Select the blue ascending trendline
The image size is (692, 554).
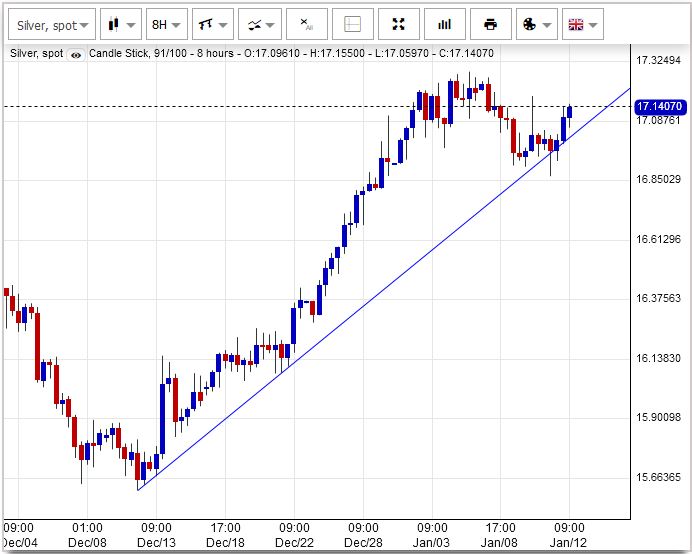tap(384, 290)
